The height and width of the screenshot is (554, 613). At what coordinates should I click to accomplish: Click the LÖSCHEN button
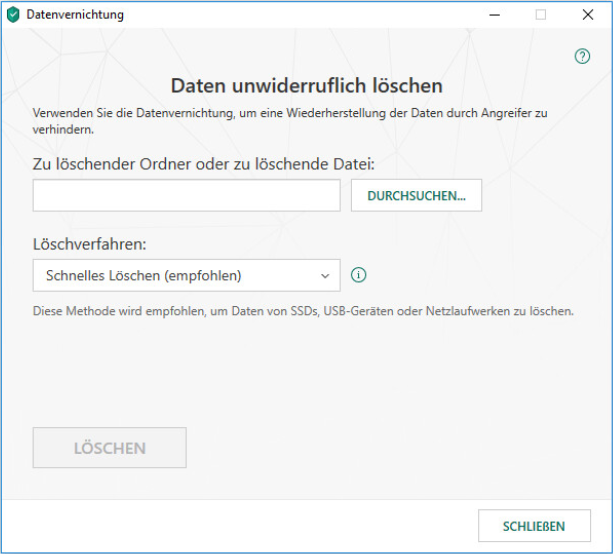click(109, 448)
